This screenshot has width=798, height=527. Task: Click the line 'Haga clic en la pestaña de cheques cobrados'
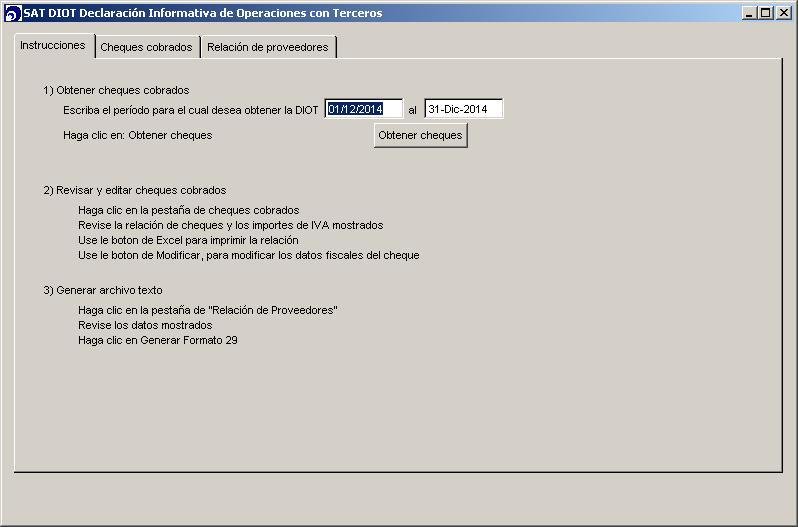(x=188, y=210)
